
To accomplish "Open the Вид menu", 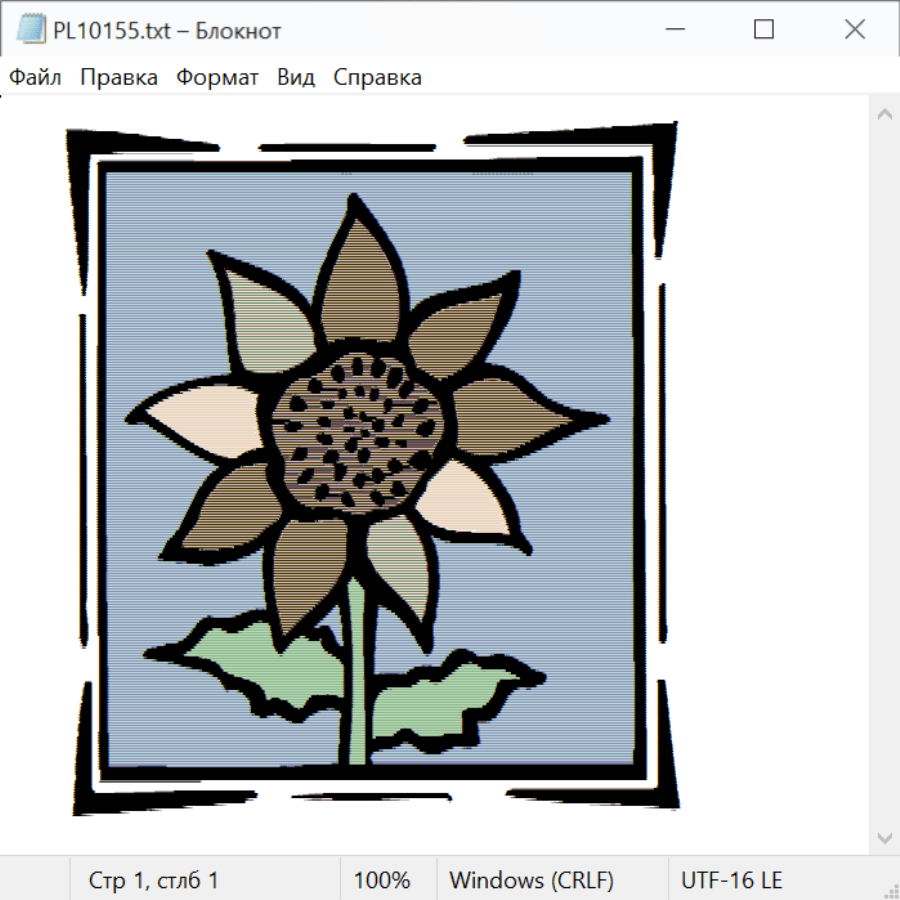I will click(296, 78).
